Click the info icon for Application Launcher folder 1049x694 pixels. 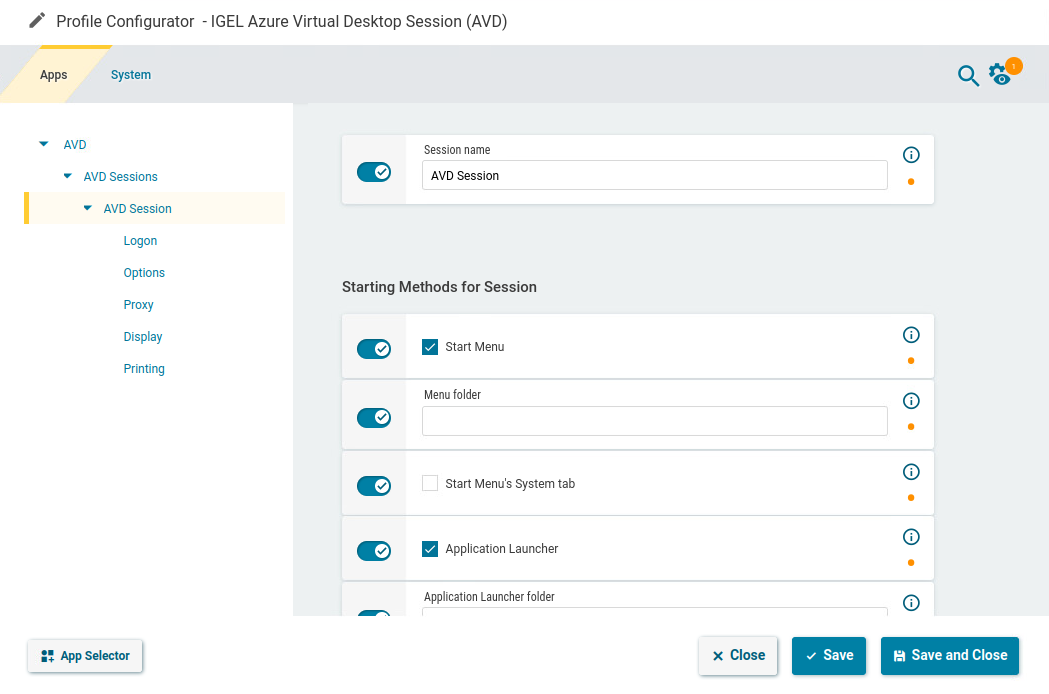[911, 602]
